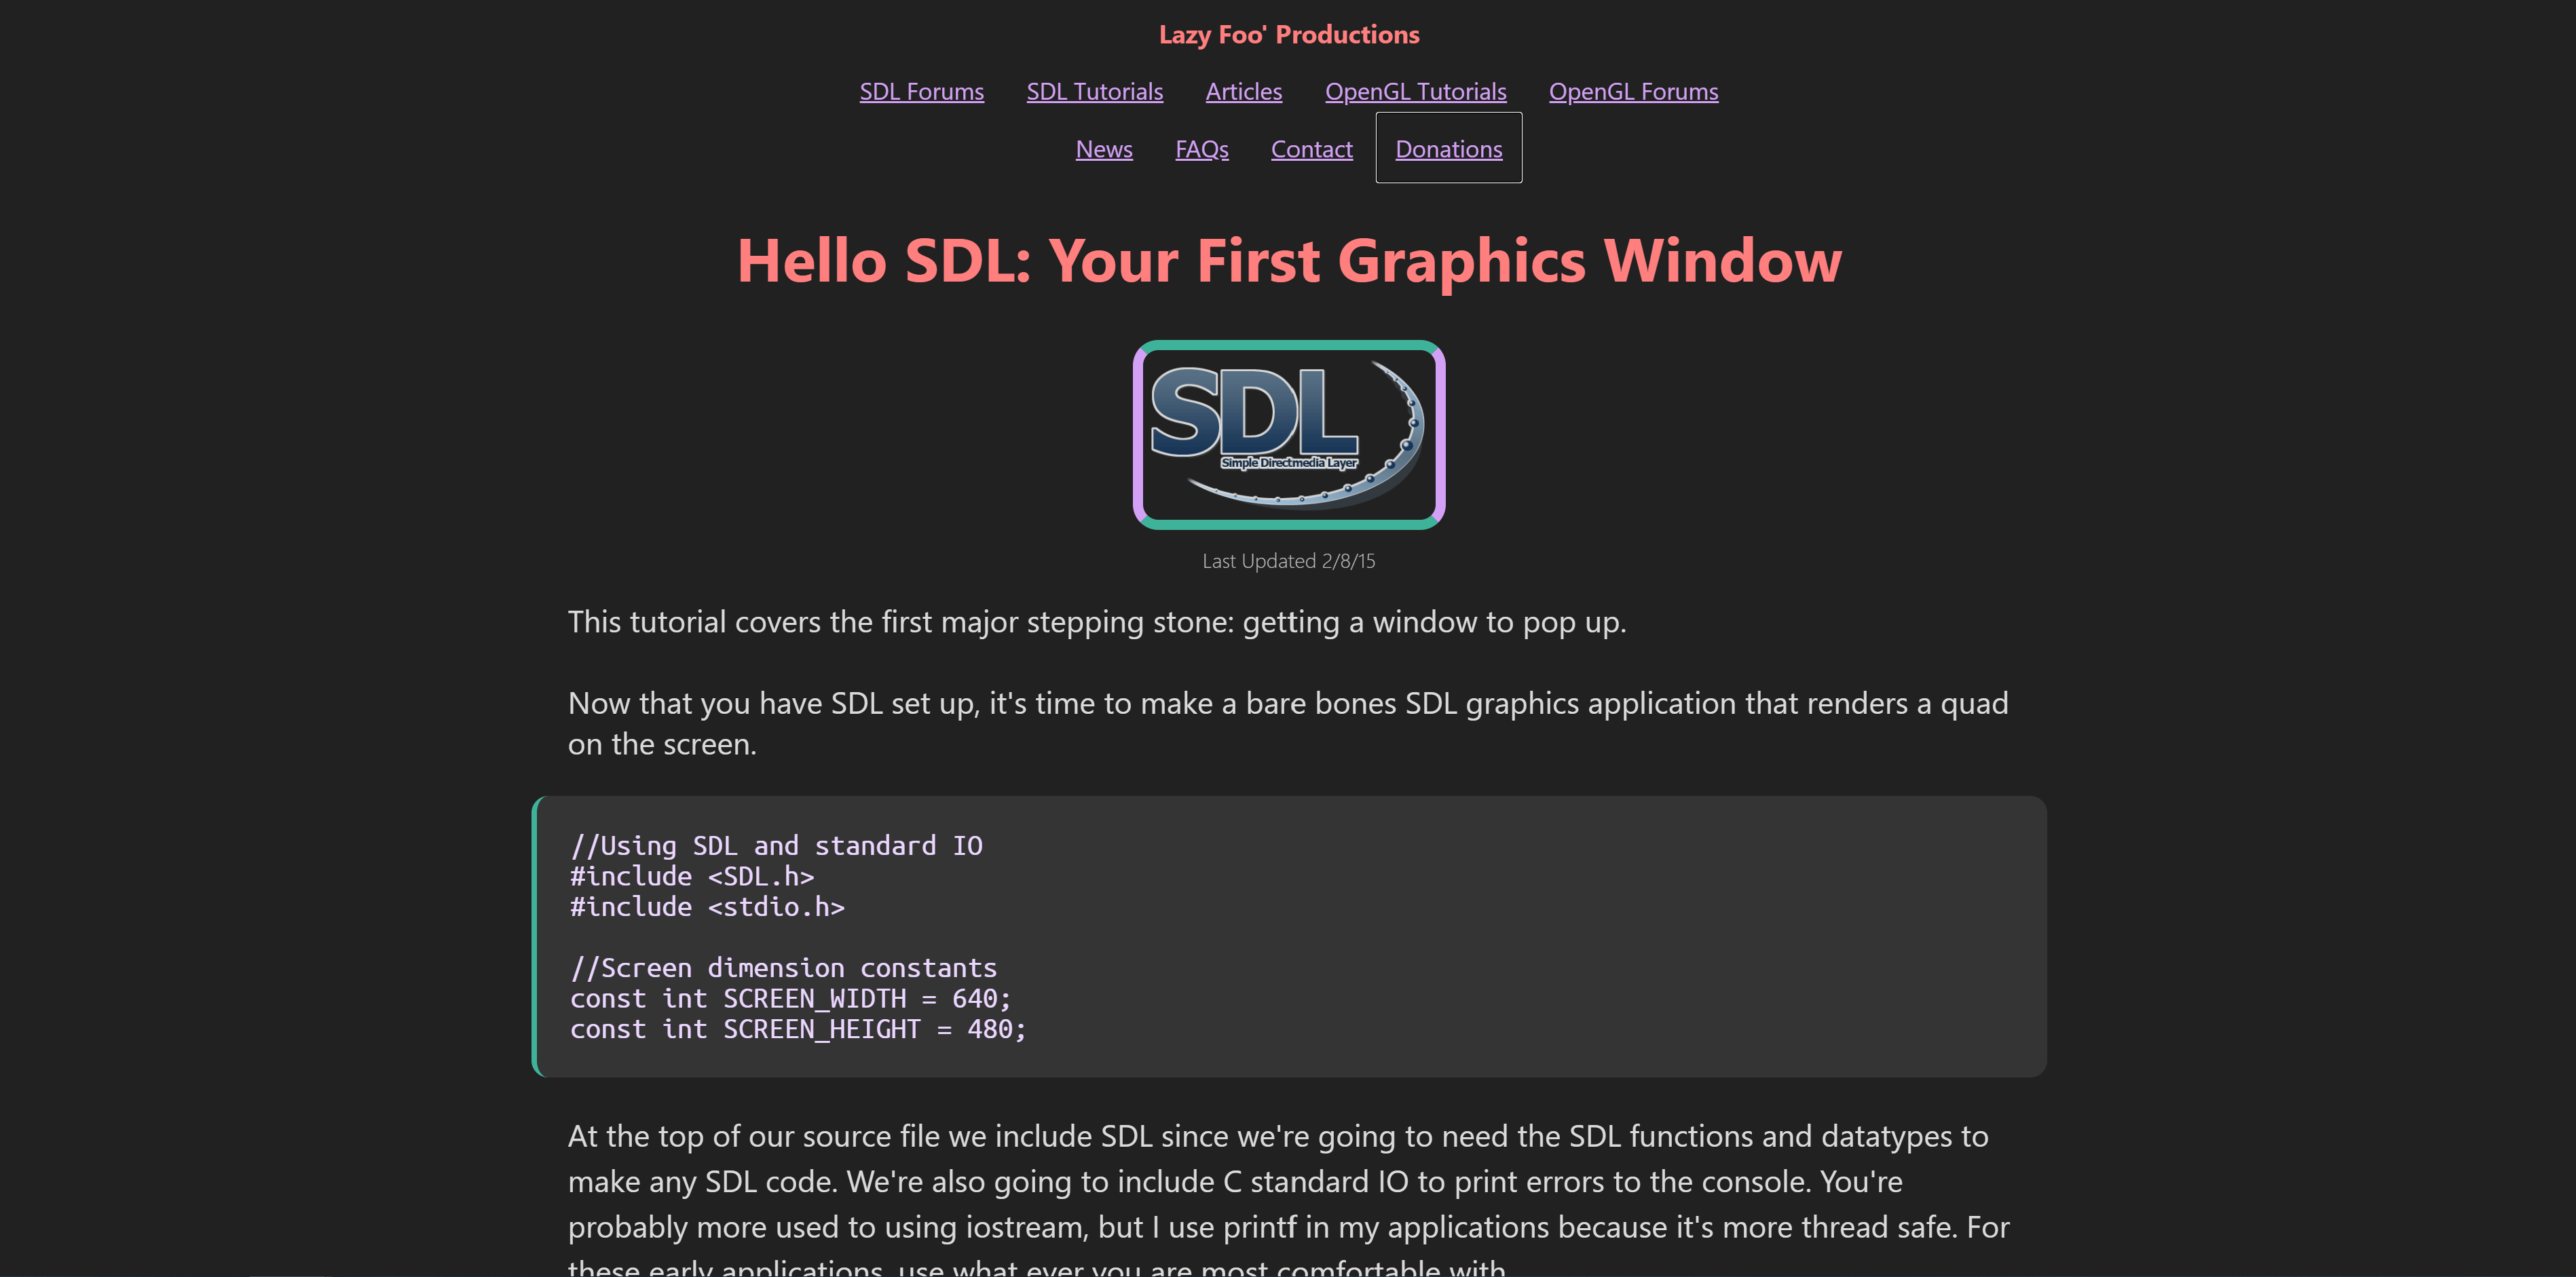
Task: Click the Last Updated 2/8/15 caption
Action: [x=1288, y=561]
